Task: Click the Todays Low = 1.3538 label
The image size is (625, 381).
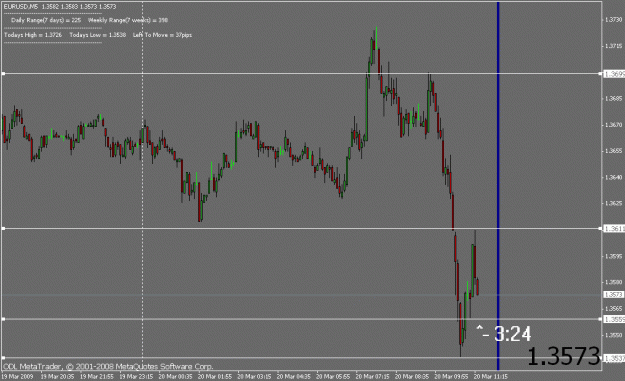Action: pos(98,35)
